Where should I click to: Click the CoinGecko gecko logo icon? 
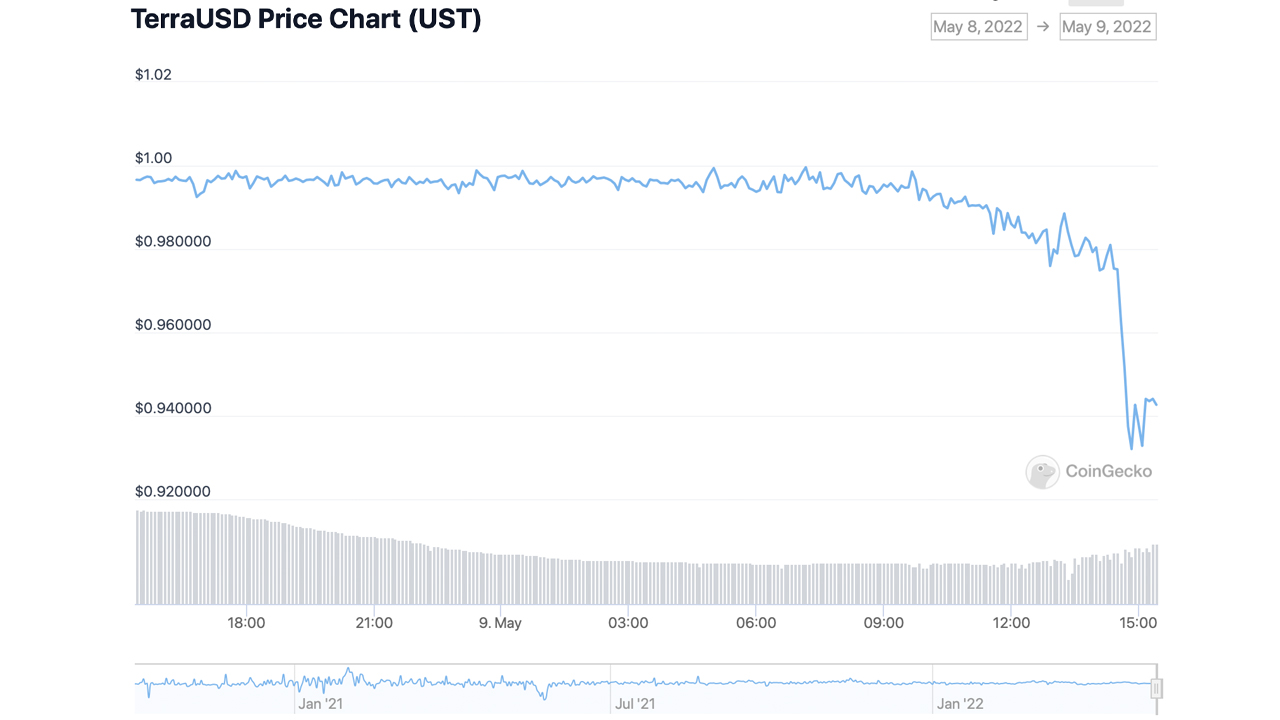pos(1042,471)
